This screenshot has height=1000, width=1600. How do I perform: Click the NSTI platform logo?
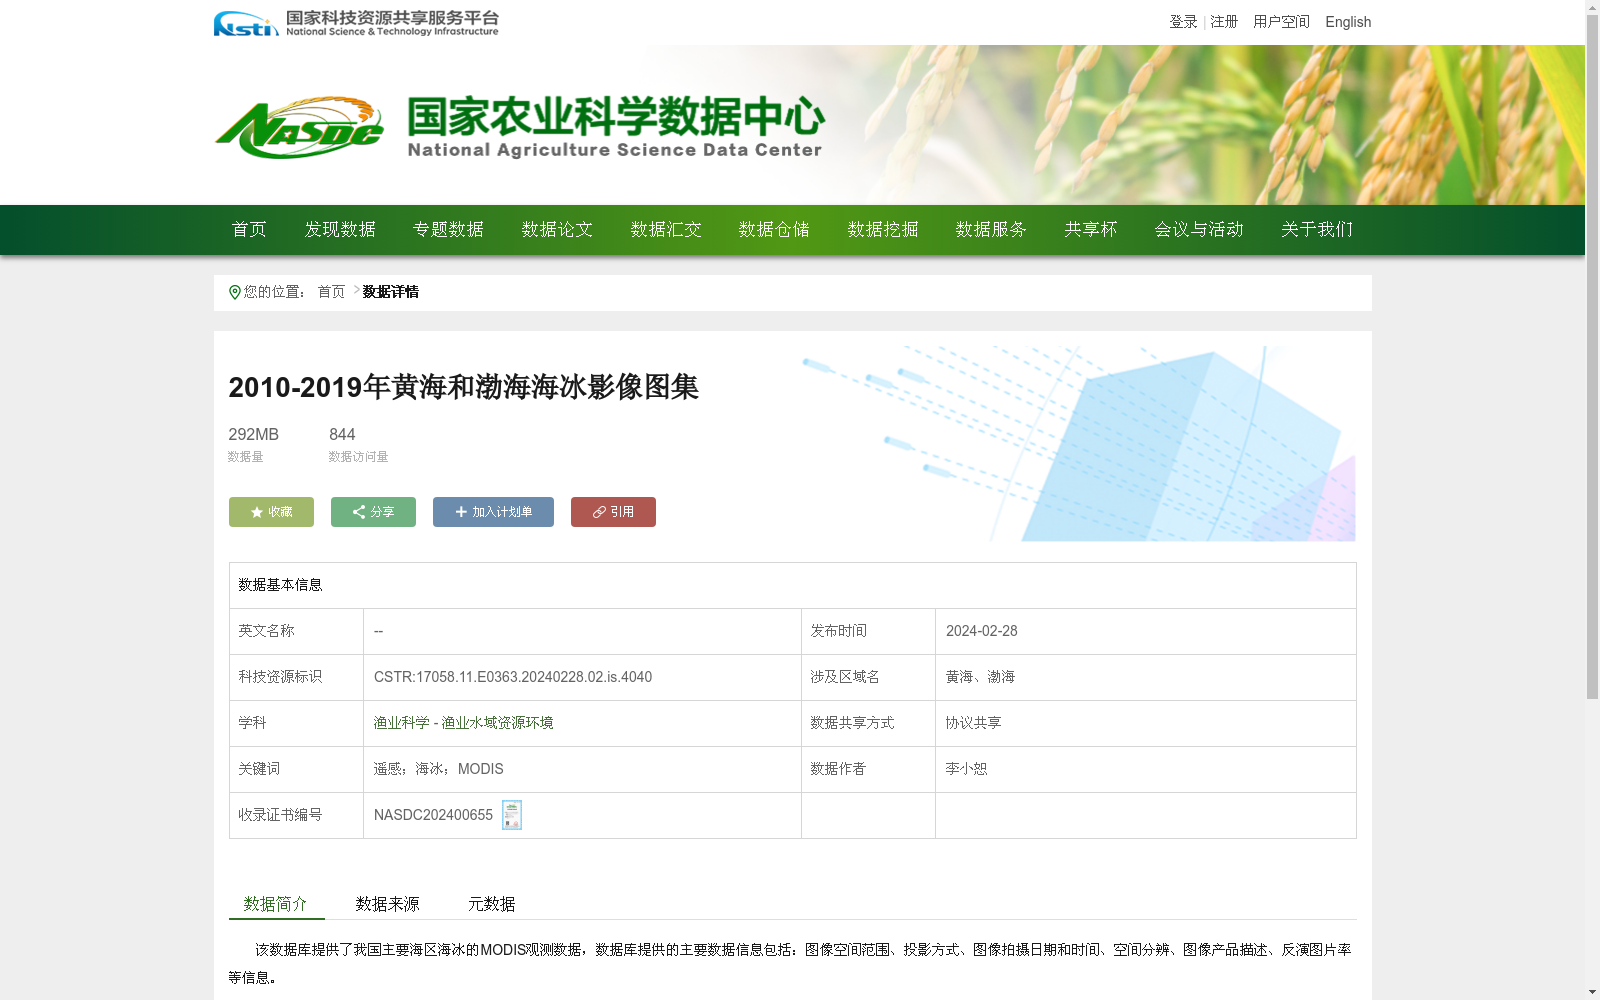(355, 23)
